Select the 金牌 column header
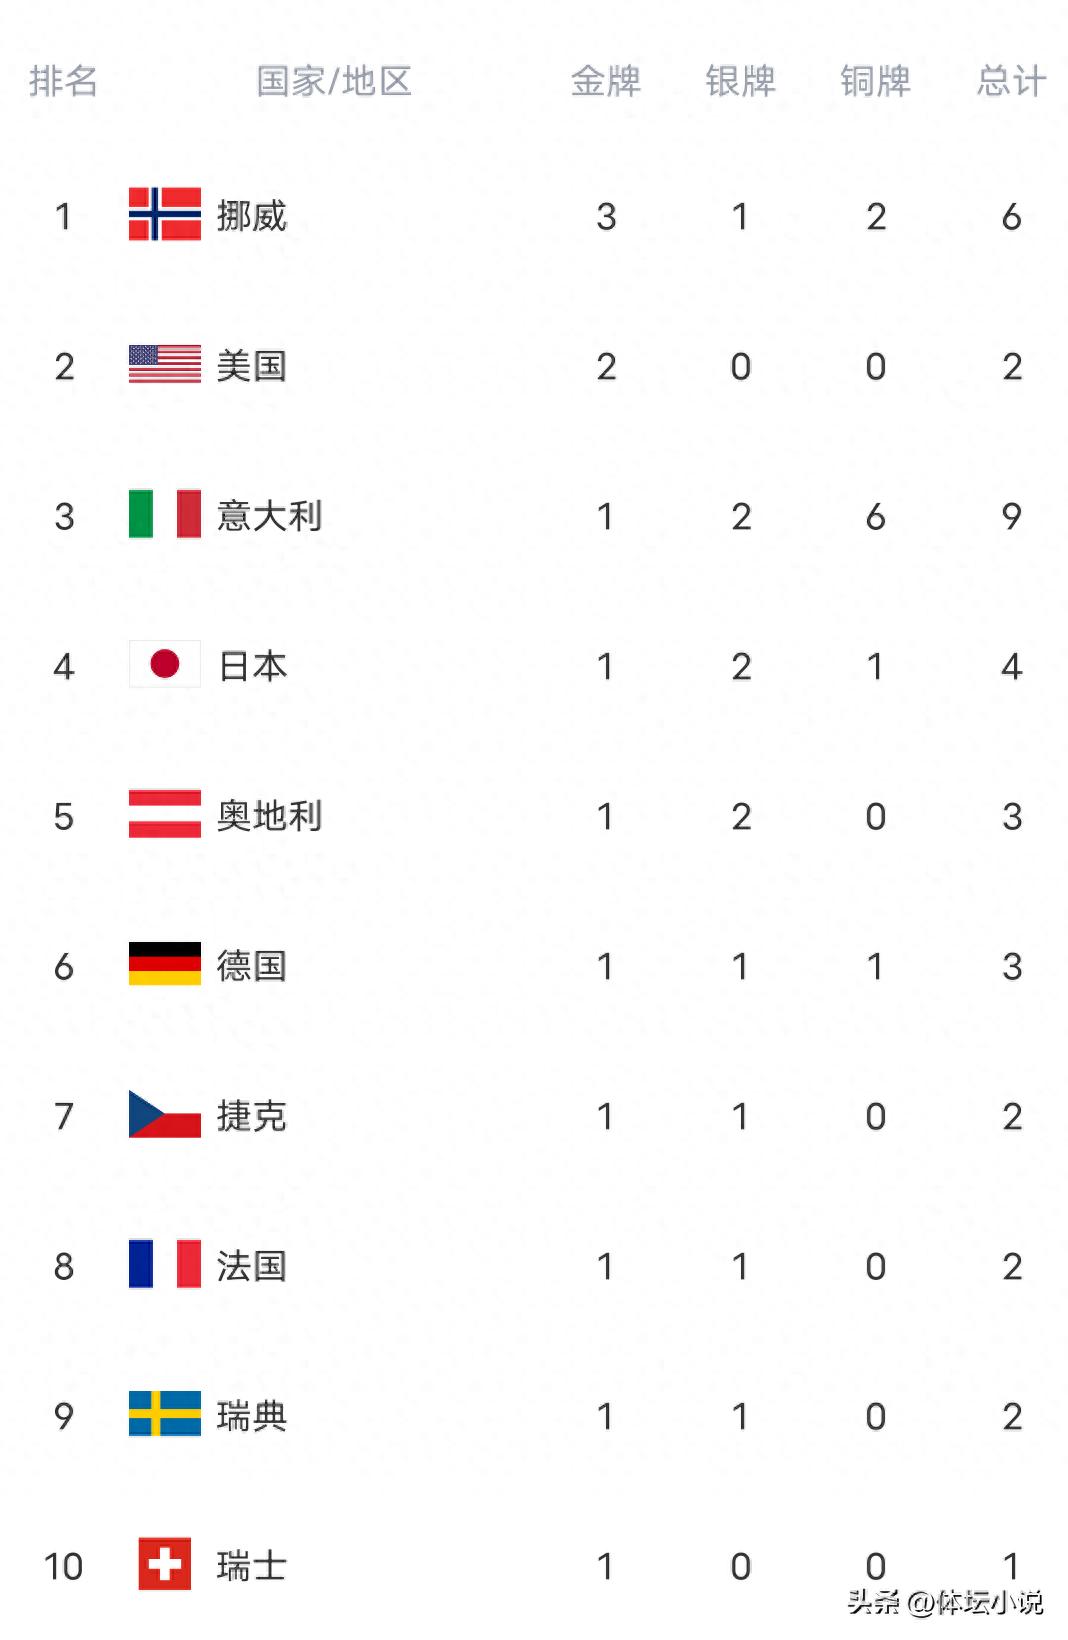 click(606, 81)
